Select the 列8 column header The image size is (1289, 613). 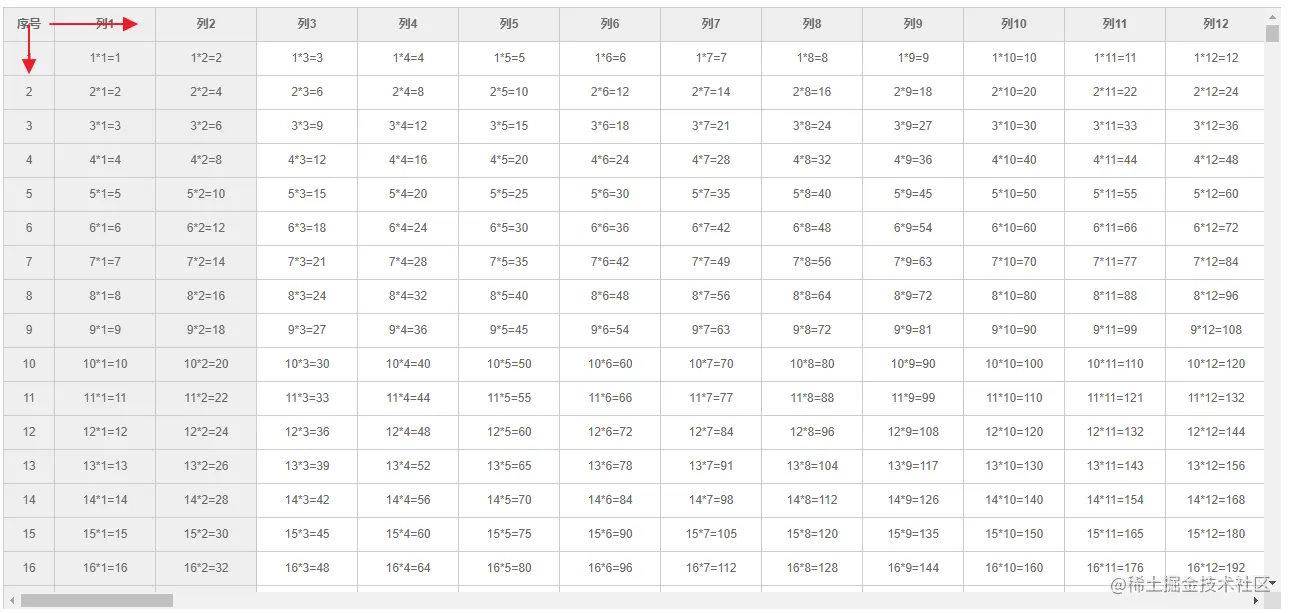pos(812,24)
